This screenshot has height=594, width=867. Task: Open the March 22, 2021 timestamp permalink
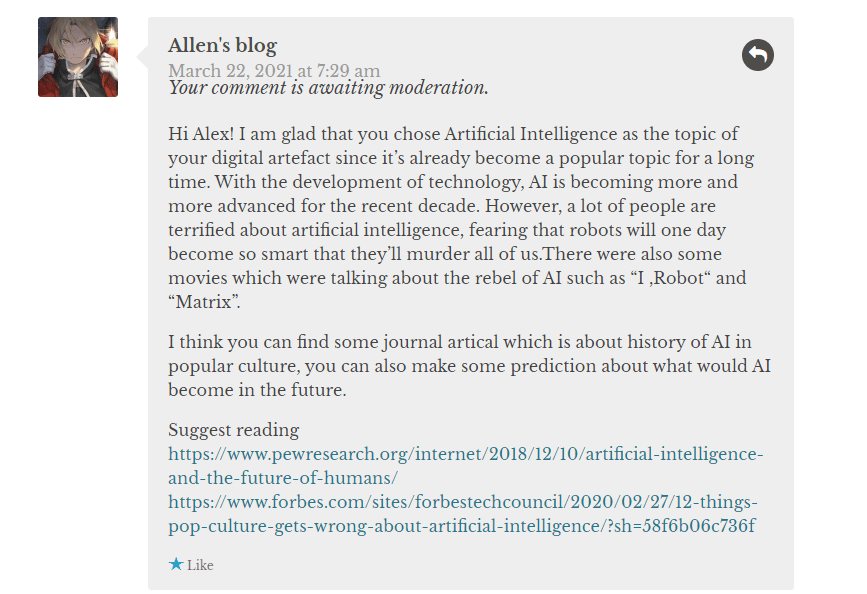[274, 71]
